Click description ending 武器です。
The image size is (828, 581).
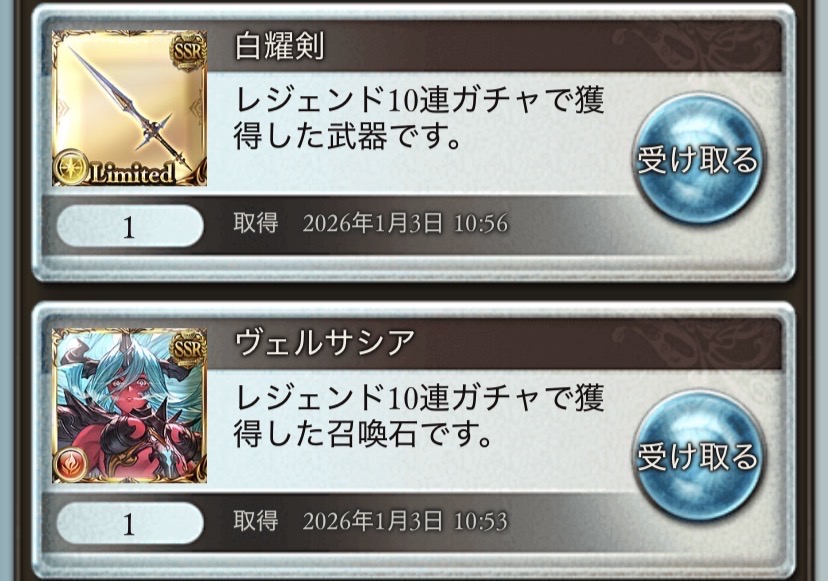(419, 118)
